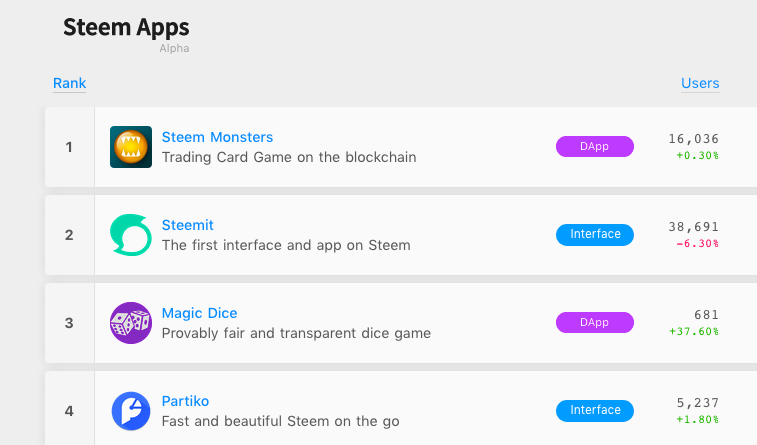
Task: Open the Partiko app link
Action: tap(185, 401)
